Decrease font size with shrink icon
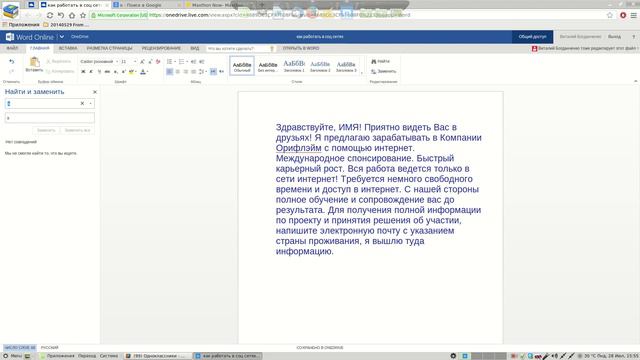The height and width of the screenshot is (360, 640). point(150,62)
